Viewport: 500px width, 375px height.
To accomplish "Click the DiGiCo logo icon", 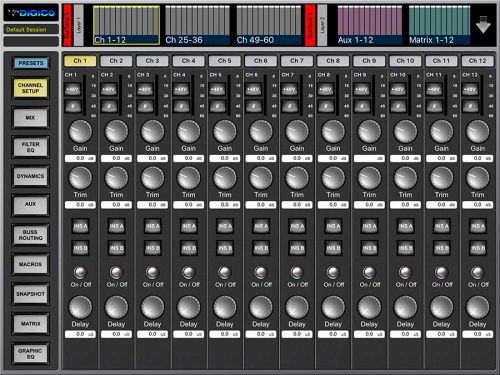I will click(x=31, y=13).
